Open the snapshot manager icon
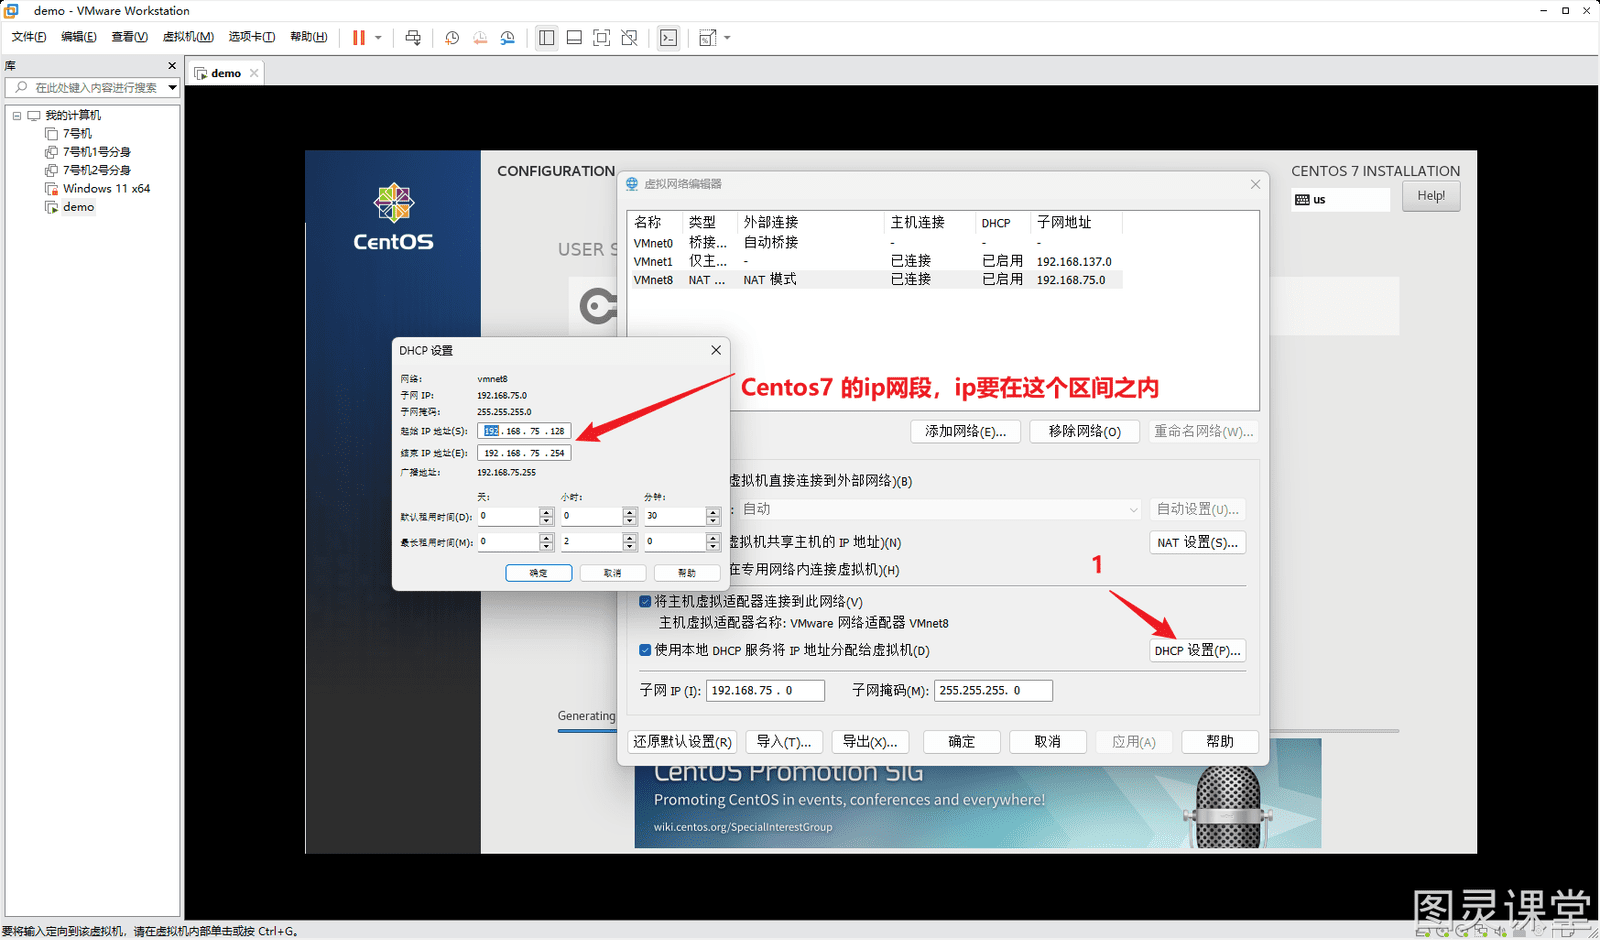 tap(508, 38)
